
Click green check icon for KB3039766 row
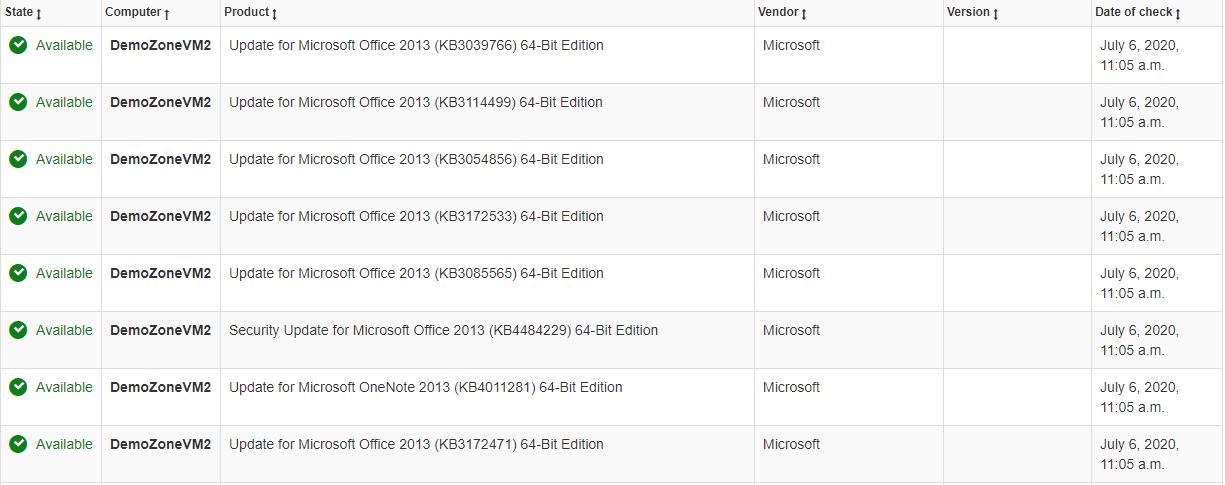click(18, 45)
